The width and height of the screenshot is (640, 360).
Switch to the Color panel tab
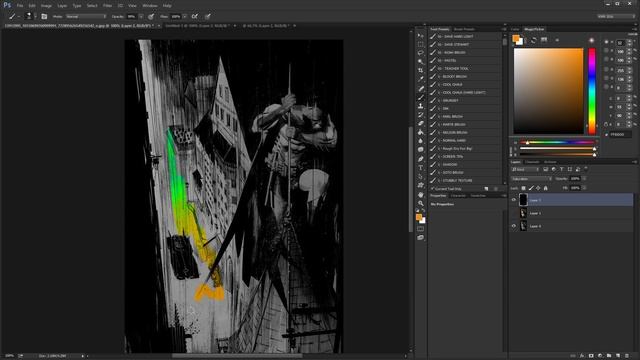tap(515, 29)
